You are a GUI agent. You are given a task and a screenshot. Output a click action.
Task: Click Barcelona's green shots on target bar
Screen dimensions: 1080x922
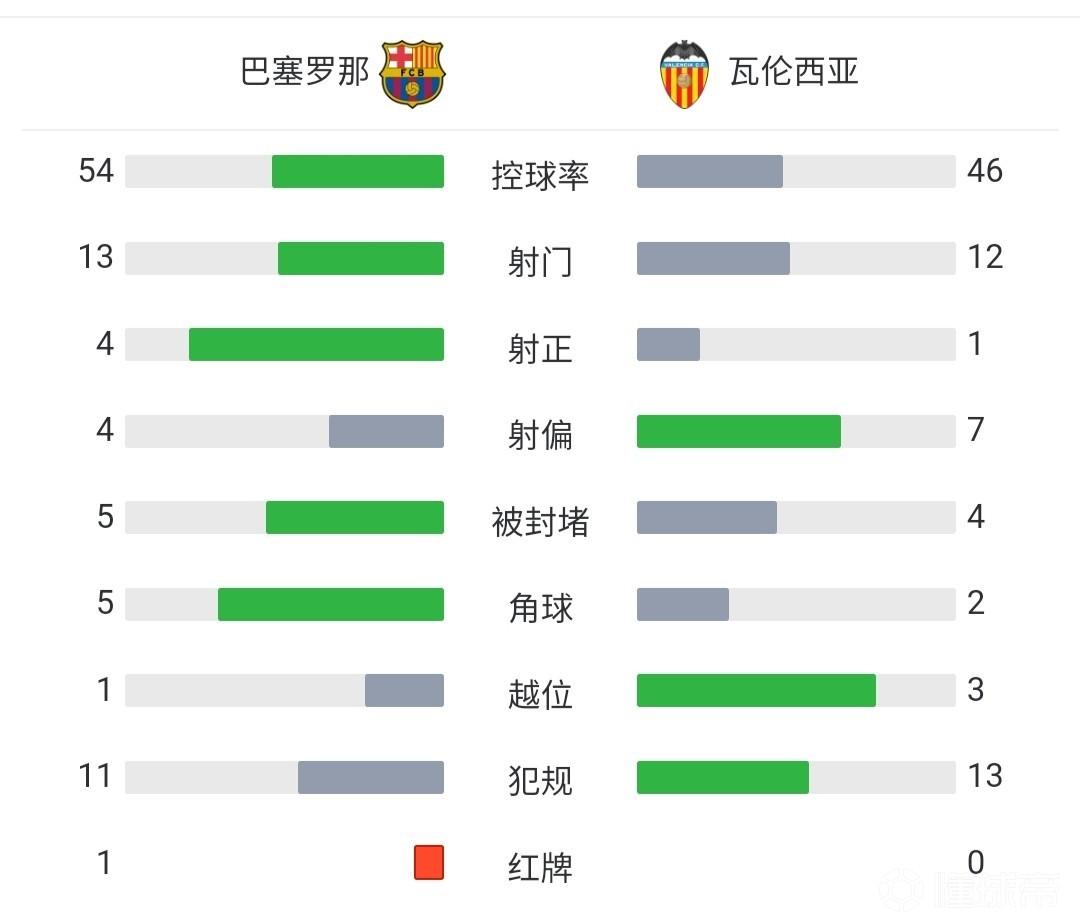pos(316,344)
